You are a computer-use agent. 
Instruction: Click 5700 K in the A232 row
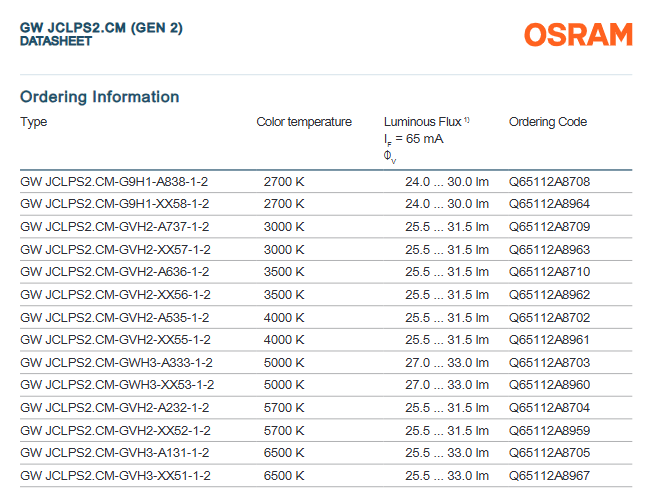(284, 408)
